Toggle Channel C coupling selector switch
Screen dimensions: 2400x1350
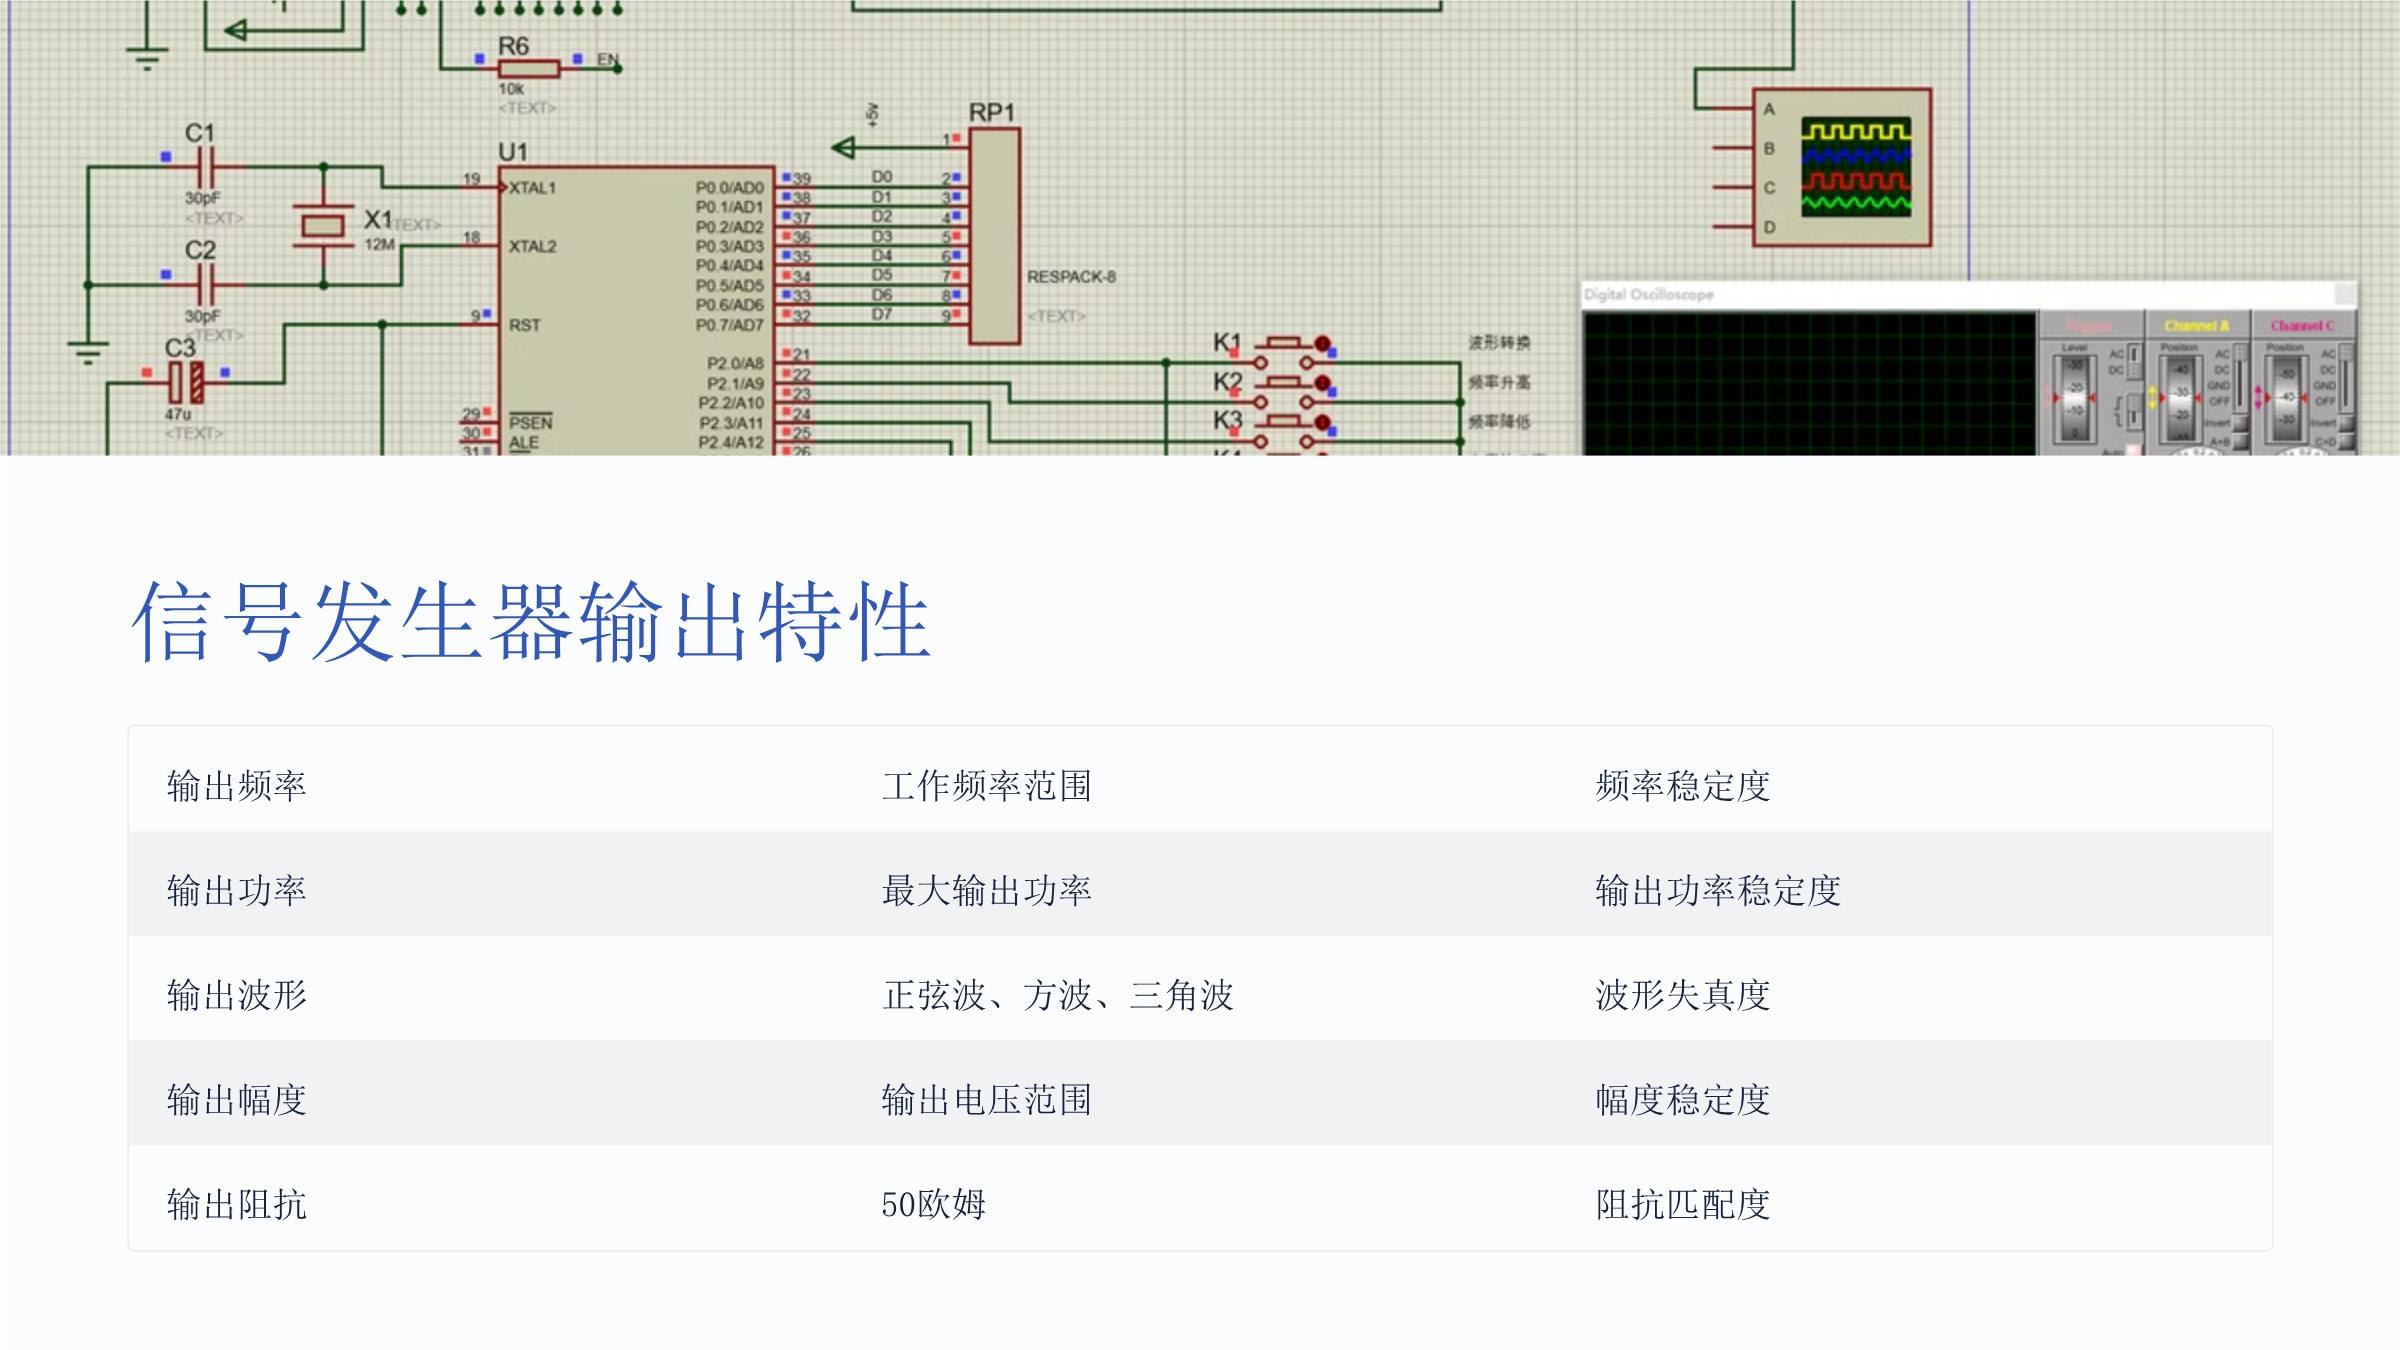click(2346, 378)
